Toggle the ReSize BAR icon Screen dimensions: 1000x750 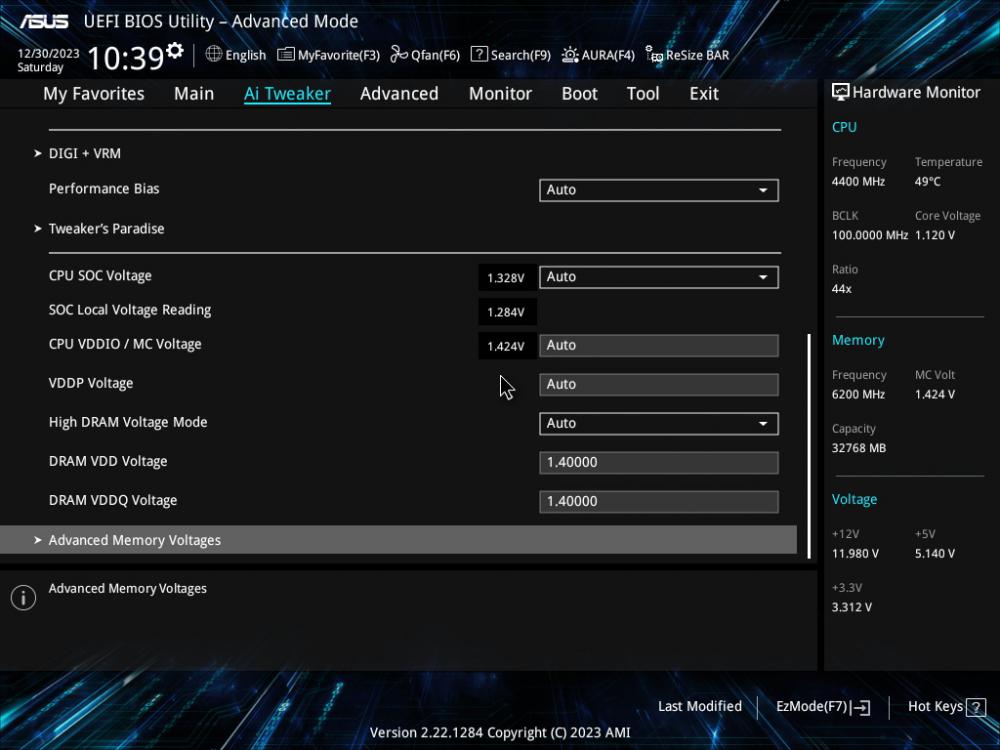coord(654,55)
